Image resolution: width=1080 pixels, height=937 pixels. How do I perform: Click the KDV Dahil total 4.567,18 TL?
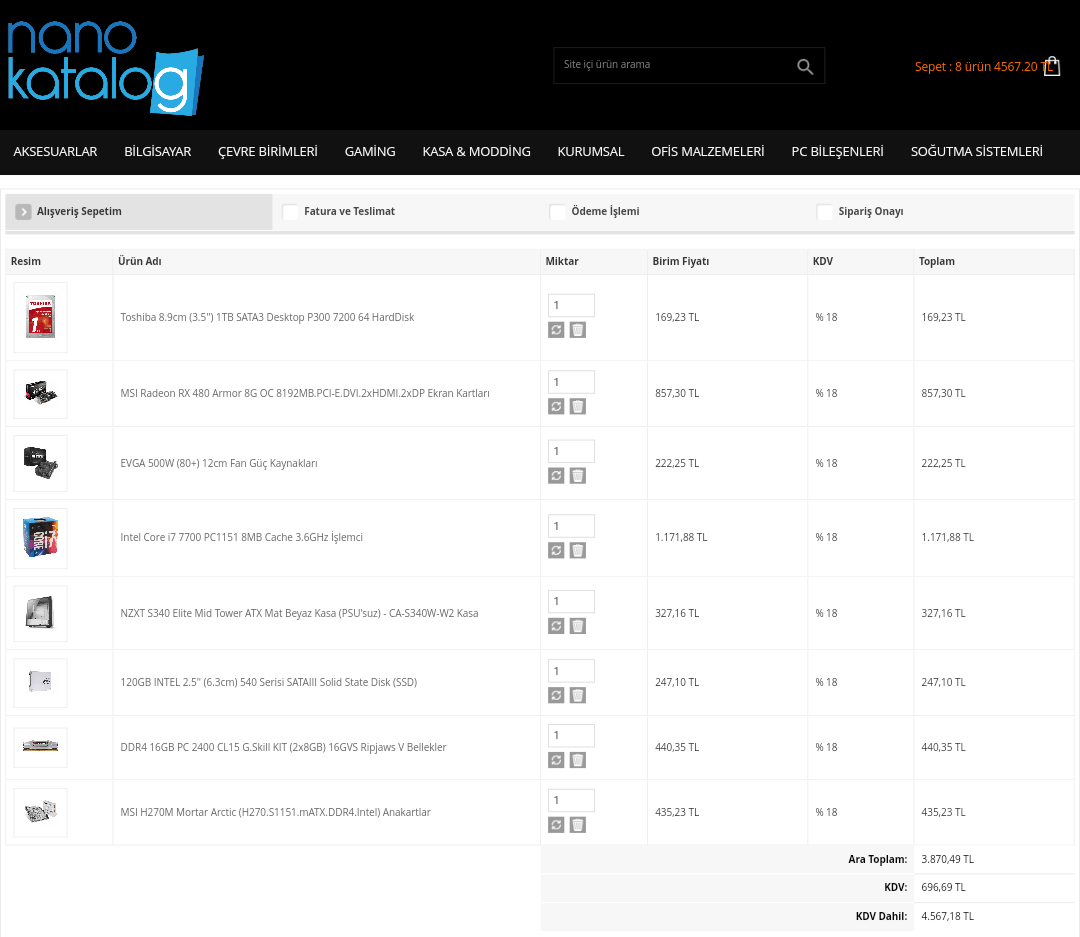947,916
